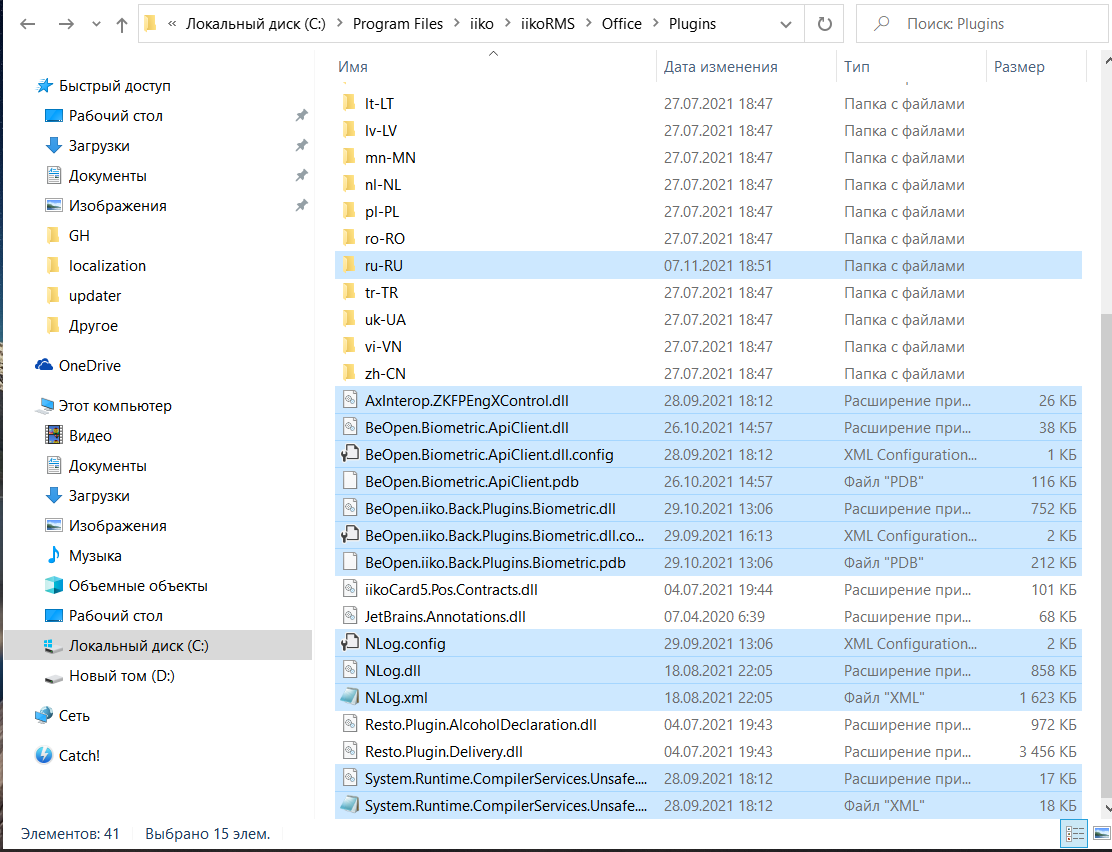
Task: Click the AxInterop.ZKFPEngXControl.dll file icon
Action: tap(350, 400)
